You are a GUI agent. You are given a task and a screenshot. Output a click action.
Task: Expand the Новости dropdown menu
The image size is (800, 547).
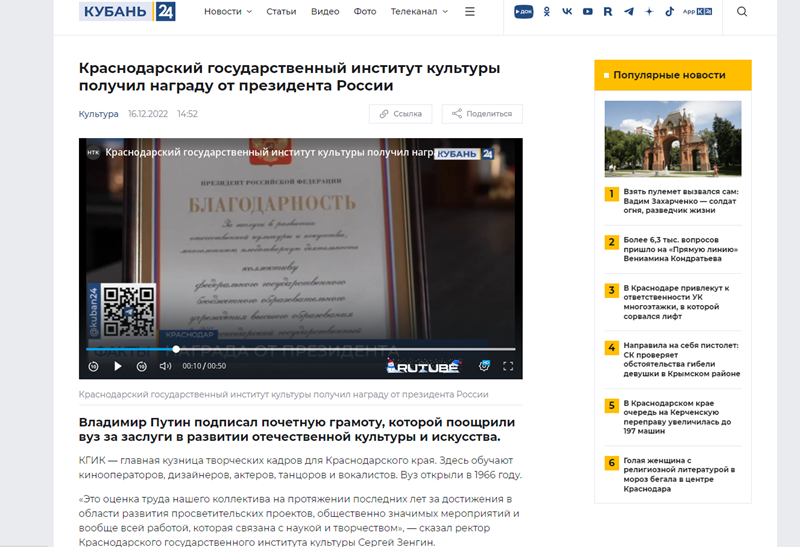228,11
